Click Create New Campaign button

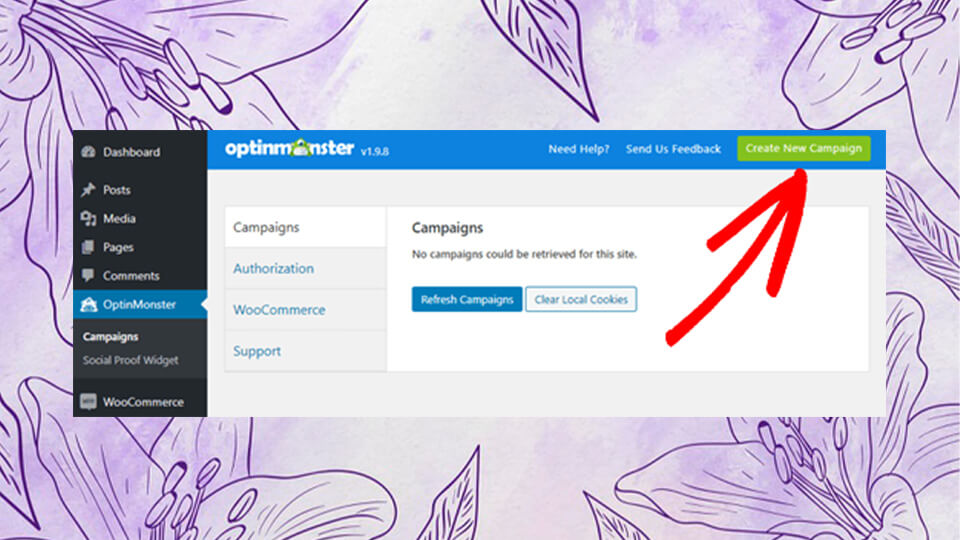tap(803, 148)
